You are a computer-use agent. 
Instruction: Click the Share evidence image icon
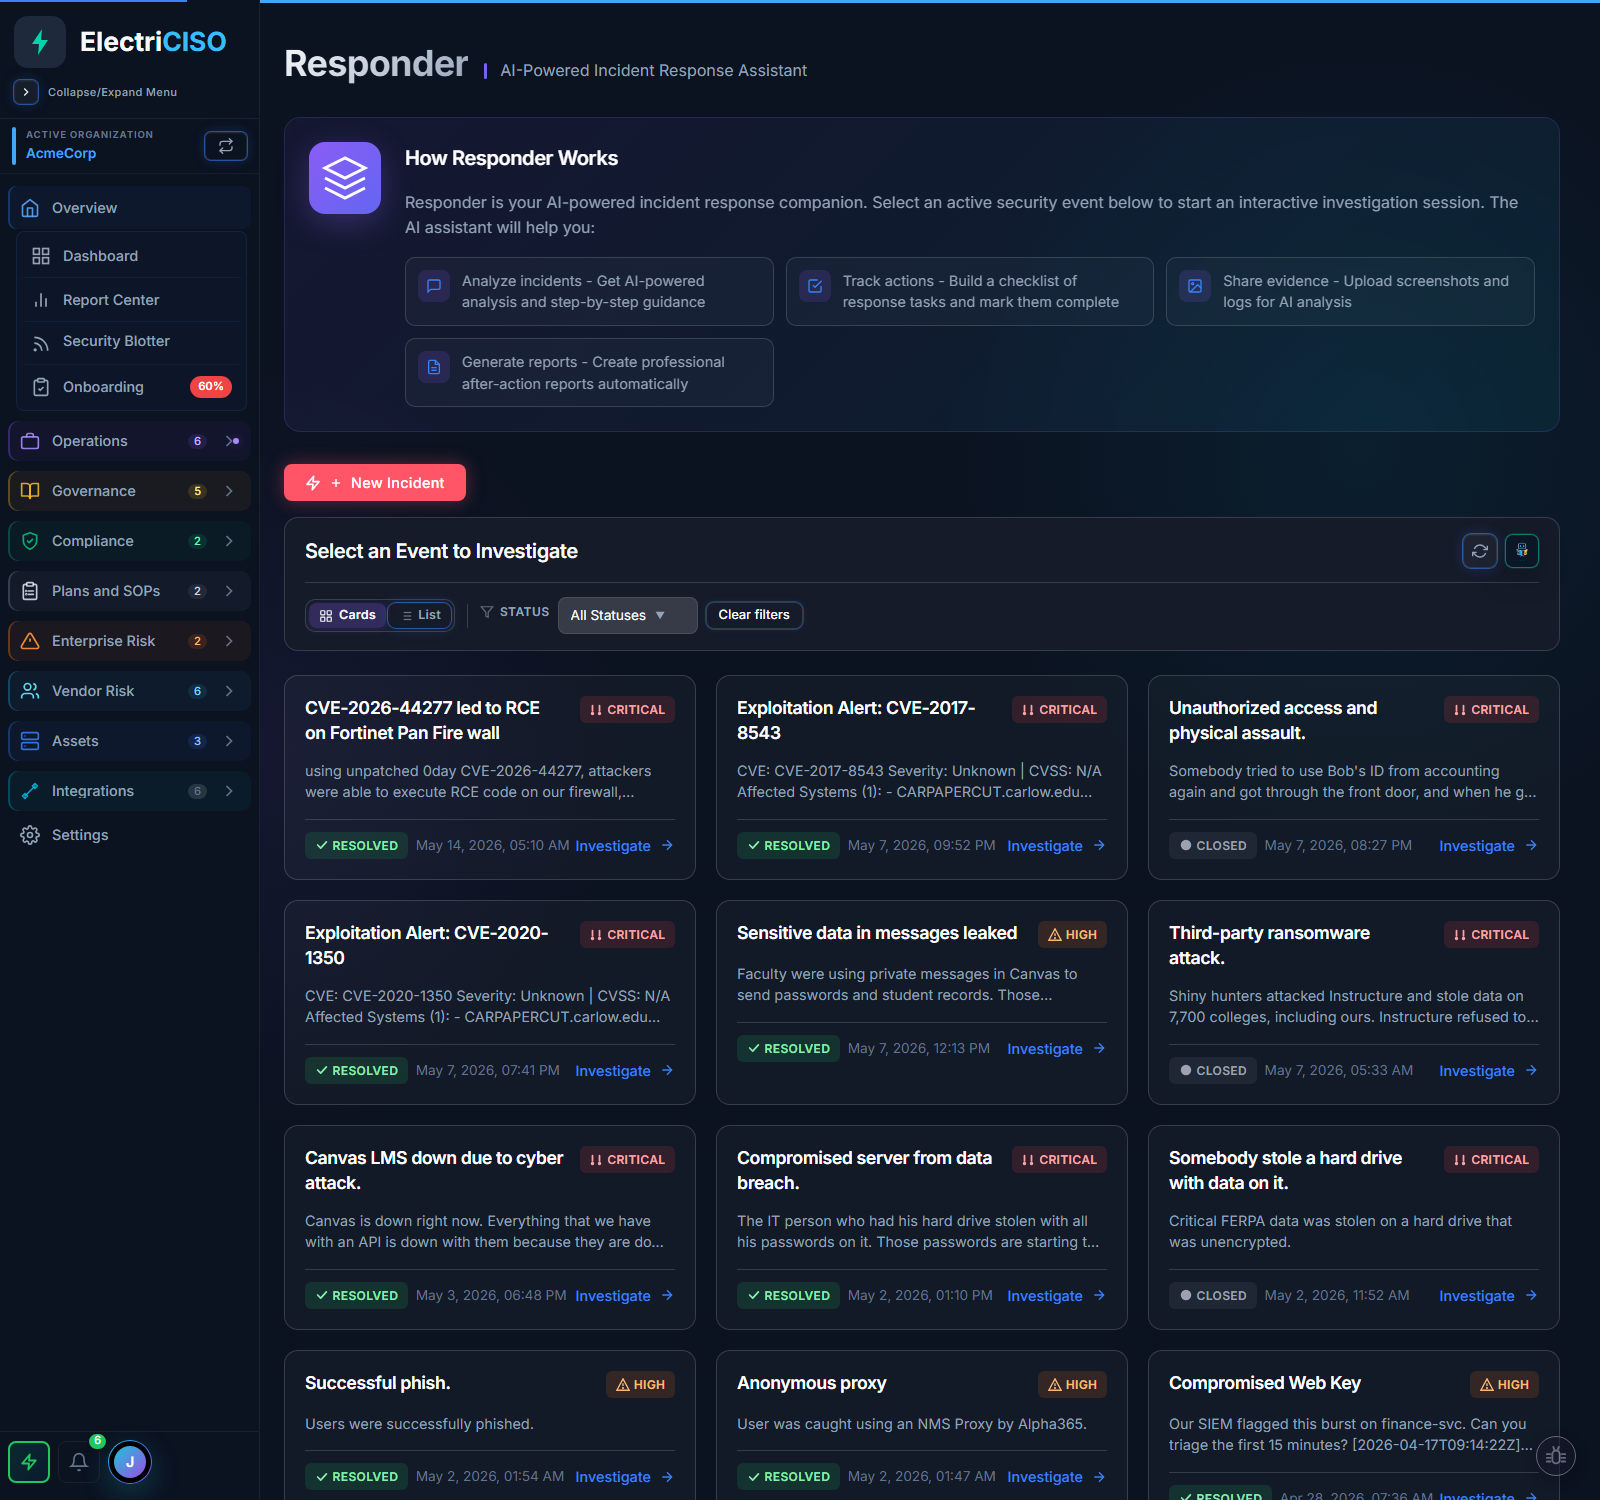tap(1195, 286)
